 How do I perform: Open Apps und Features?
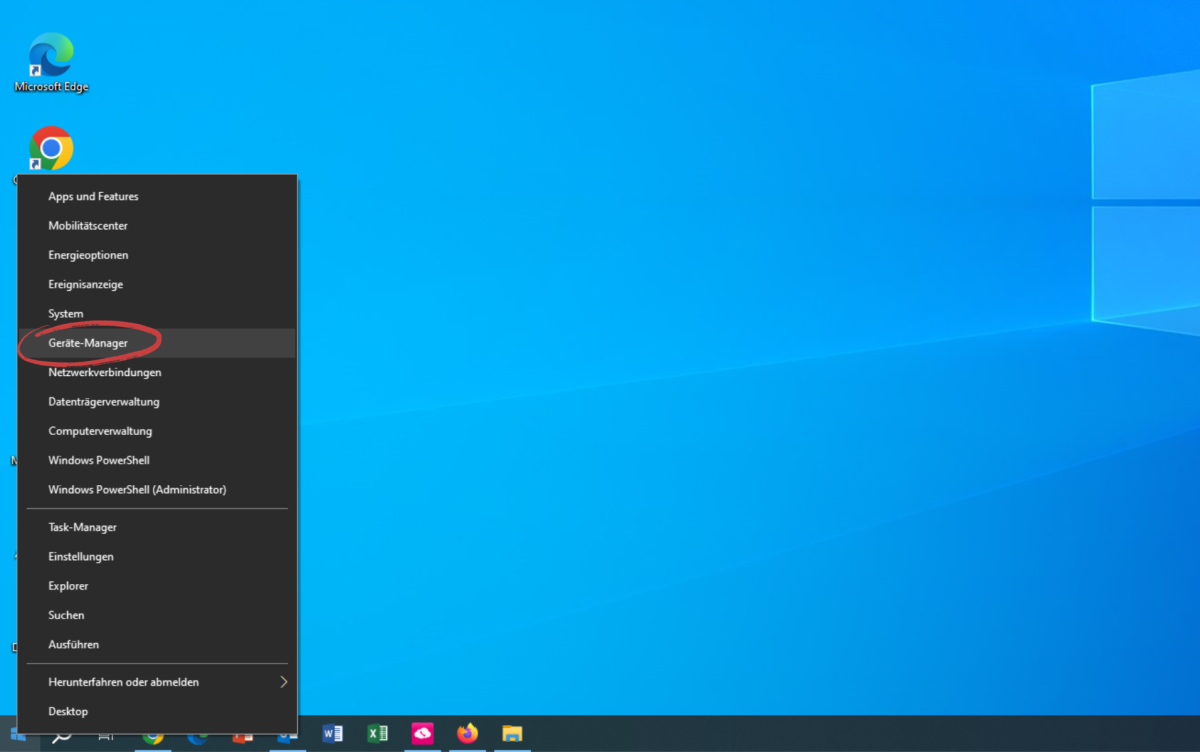[93, 196]
